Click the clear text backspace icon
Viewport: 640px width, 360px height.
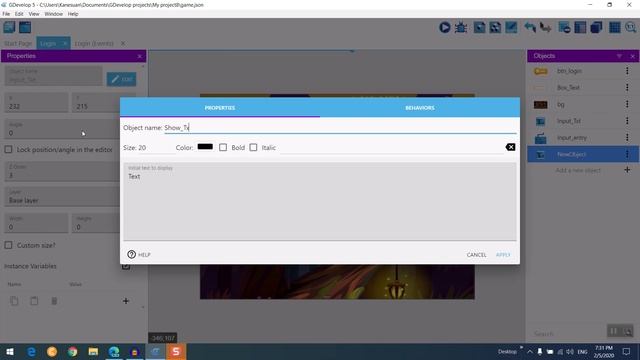point(510,147)
